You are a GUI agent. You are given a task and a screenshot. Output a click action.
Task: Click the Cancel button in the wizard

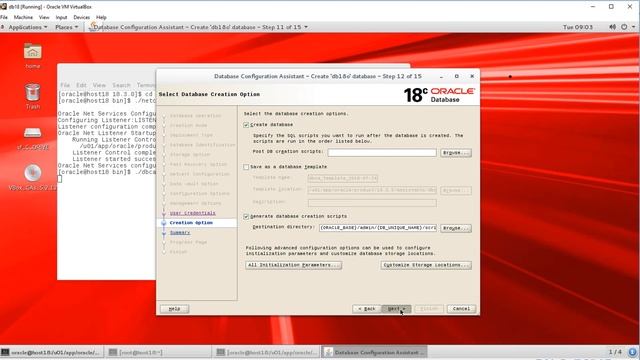pyautogui.click(x=461, y=309)
